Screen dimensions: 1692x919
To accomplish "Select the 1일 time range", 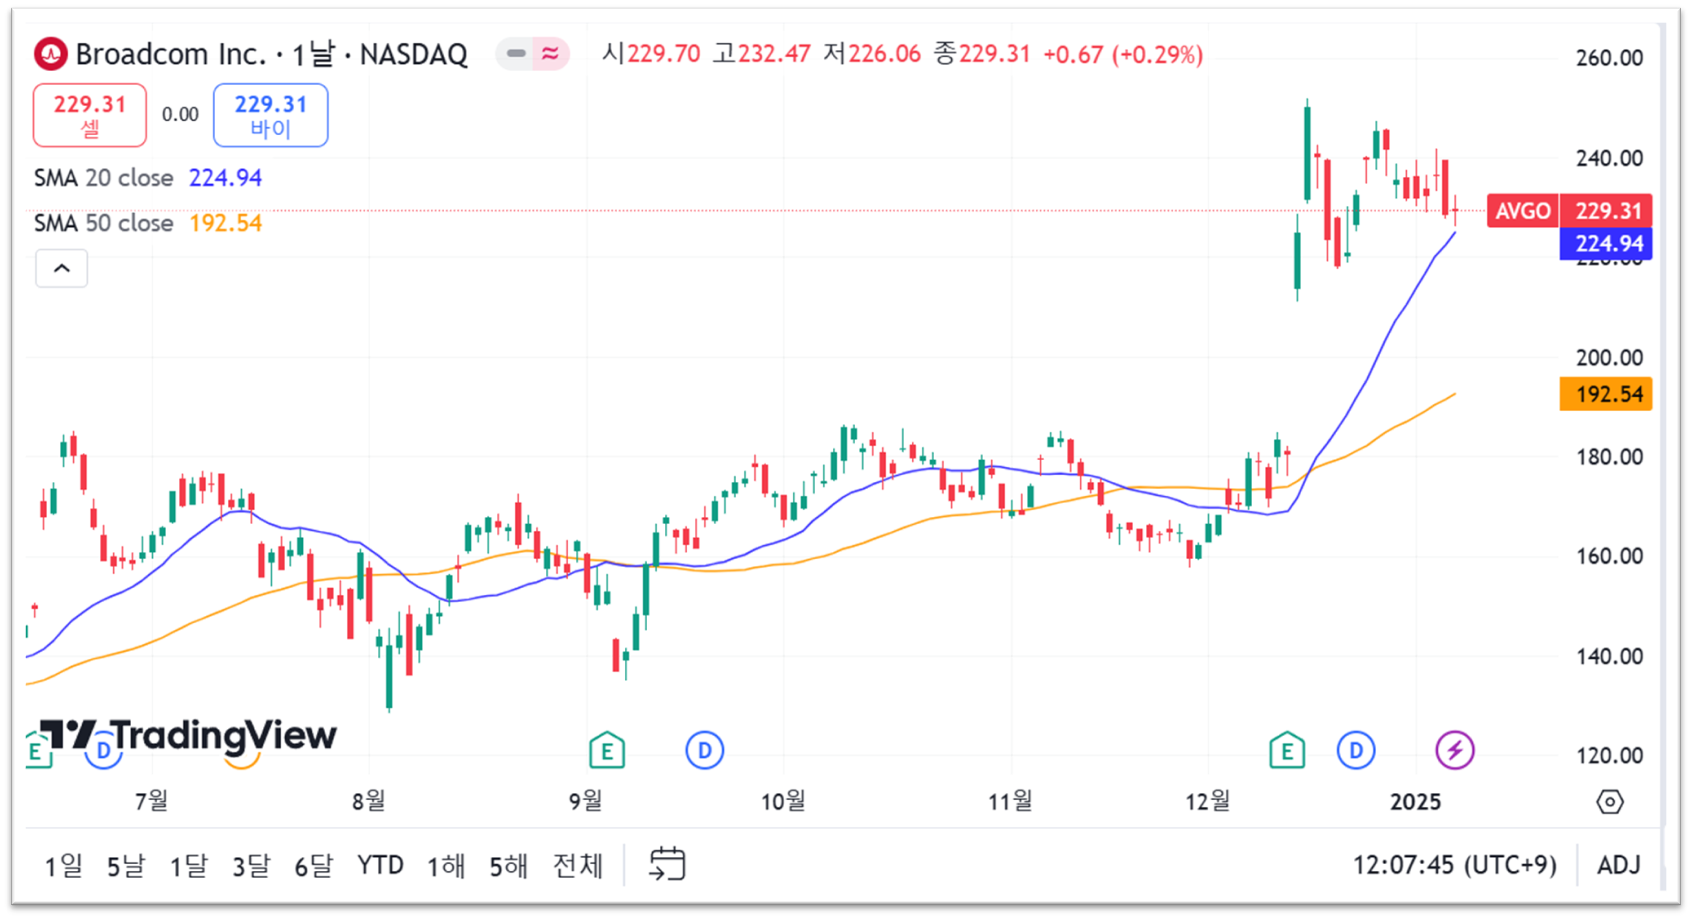I will [63, 865].
